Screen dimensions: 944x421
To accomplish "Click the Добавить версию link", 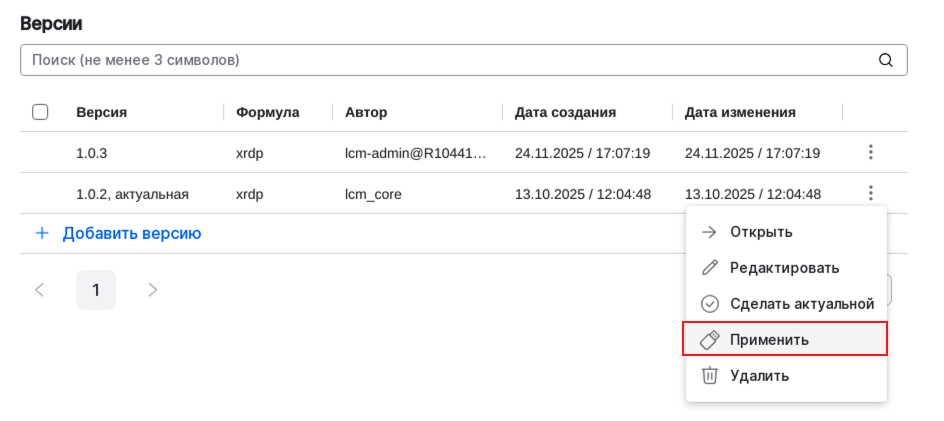I will click(x=132, y=234).
